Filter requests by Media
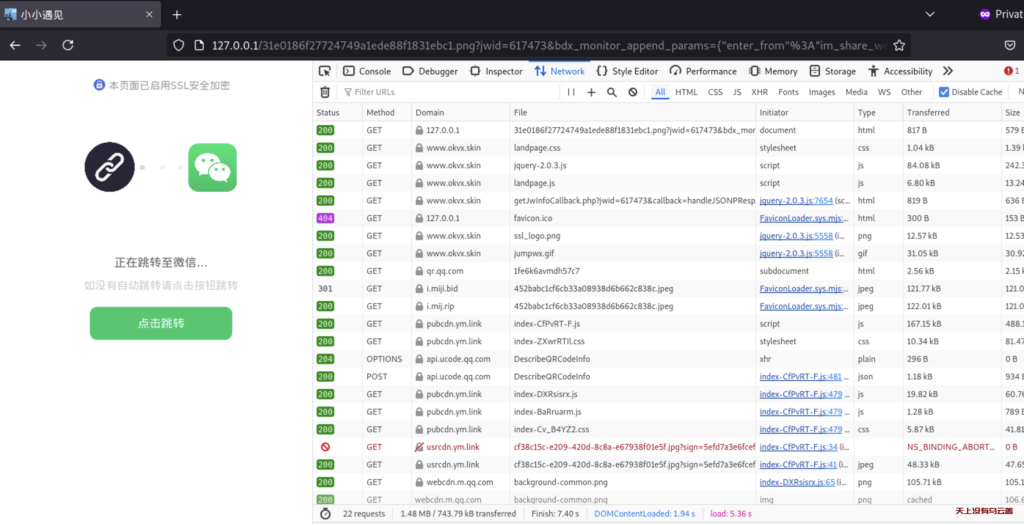This screenshot has height=525, width=1024. click(856, 92)
